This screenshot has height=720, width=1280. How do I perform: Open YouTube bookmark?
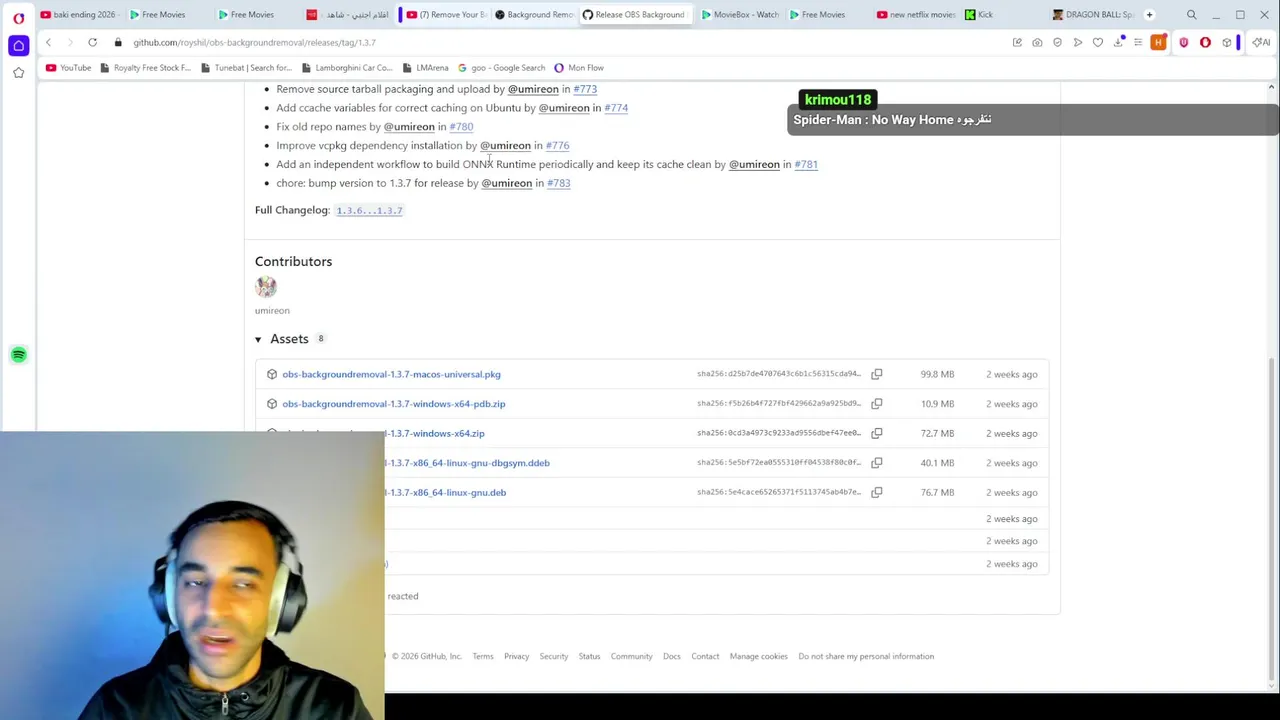tap(68, 68)
